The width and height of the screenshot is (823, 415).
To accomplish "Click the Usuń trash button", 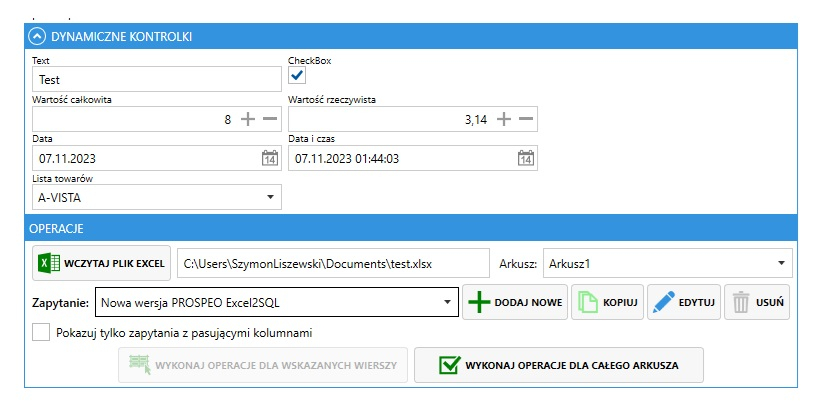I will (755, 301).
